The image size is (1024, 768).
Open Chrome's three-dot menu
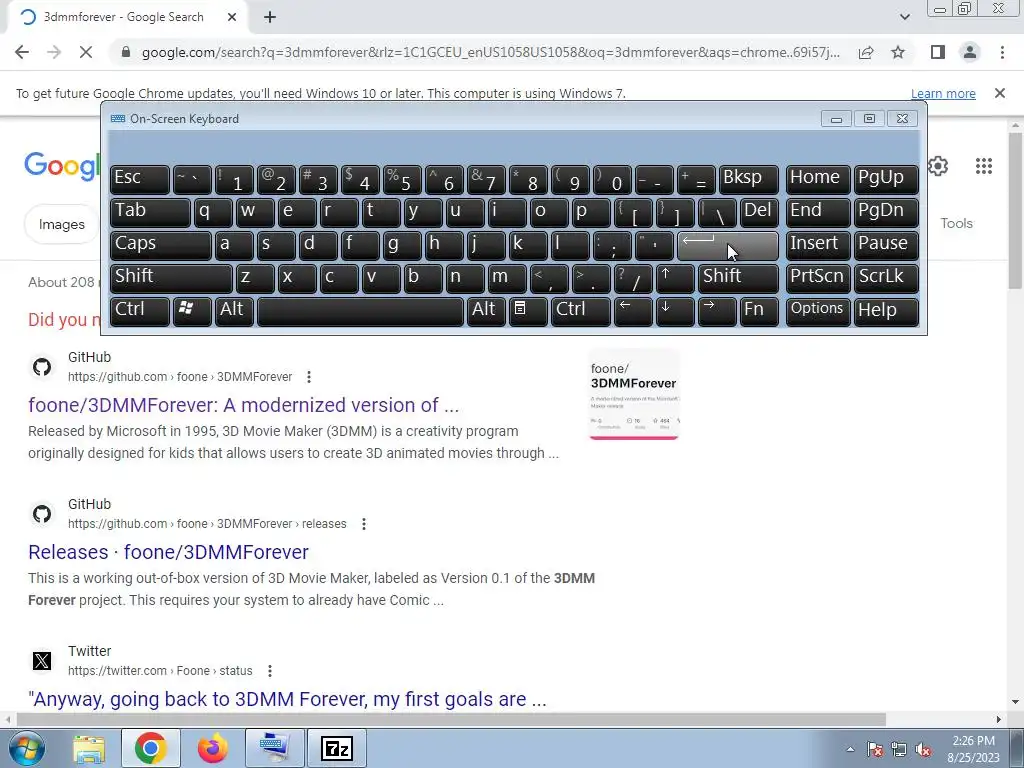pyautogui.click(x=1002, y=52)
